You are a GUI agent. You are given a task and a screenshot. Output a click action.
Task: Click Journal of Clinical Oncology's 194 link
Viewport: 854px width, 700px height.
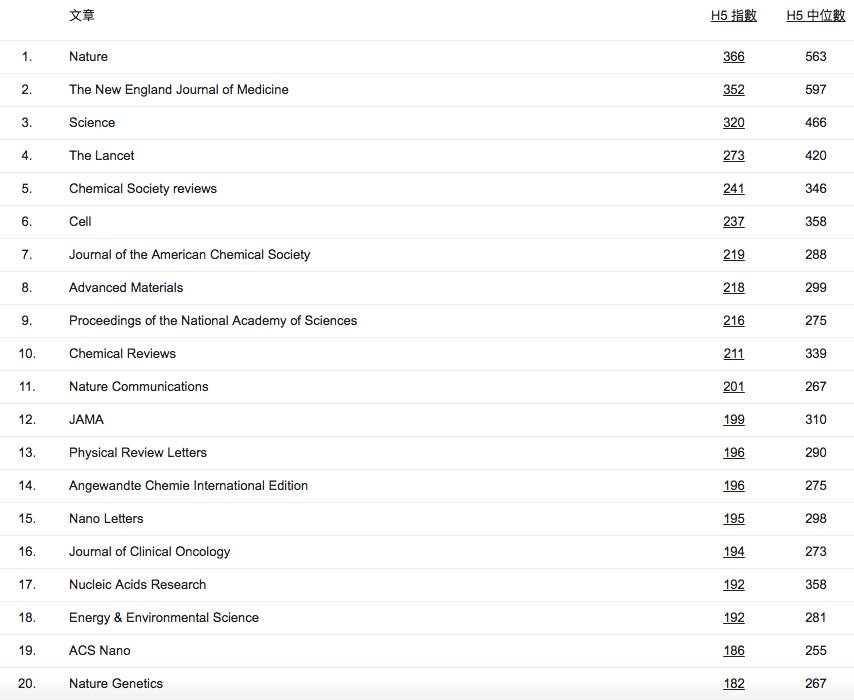(733, 551)
